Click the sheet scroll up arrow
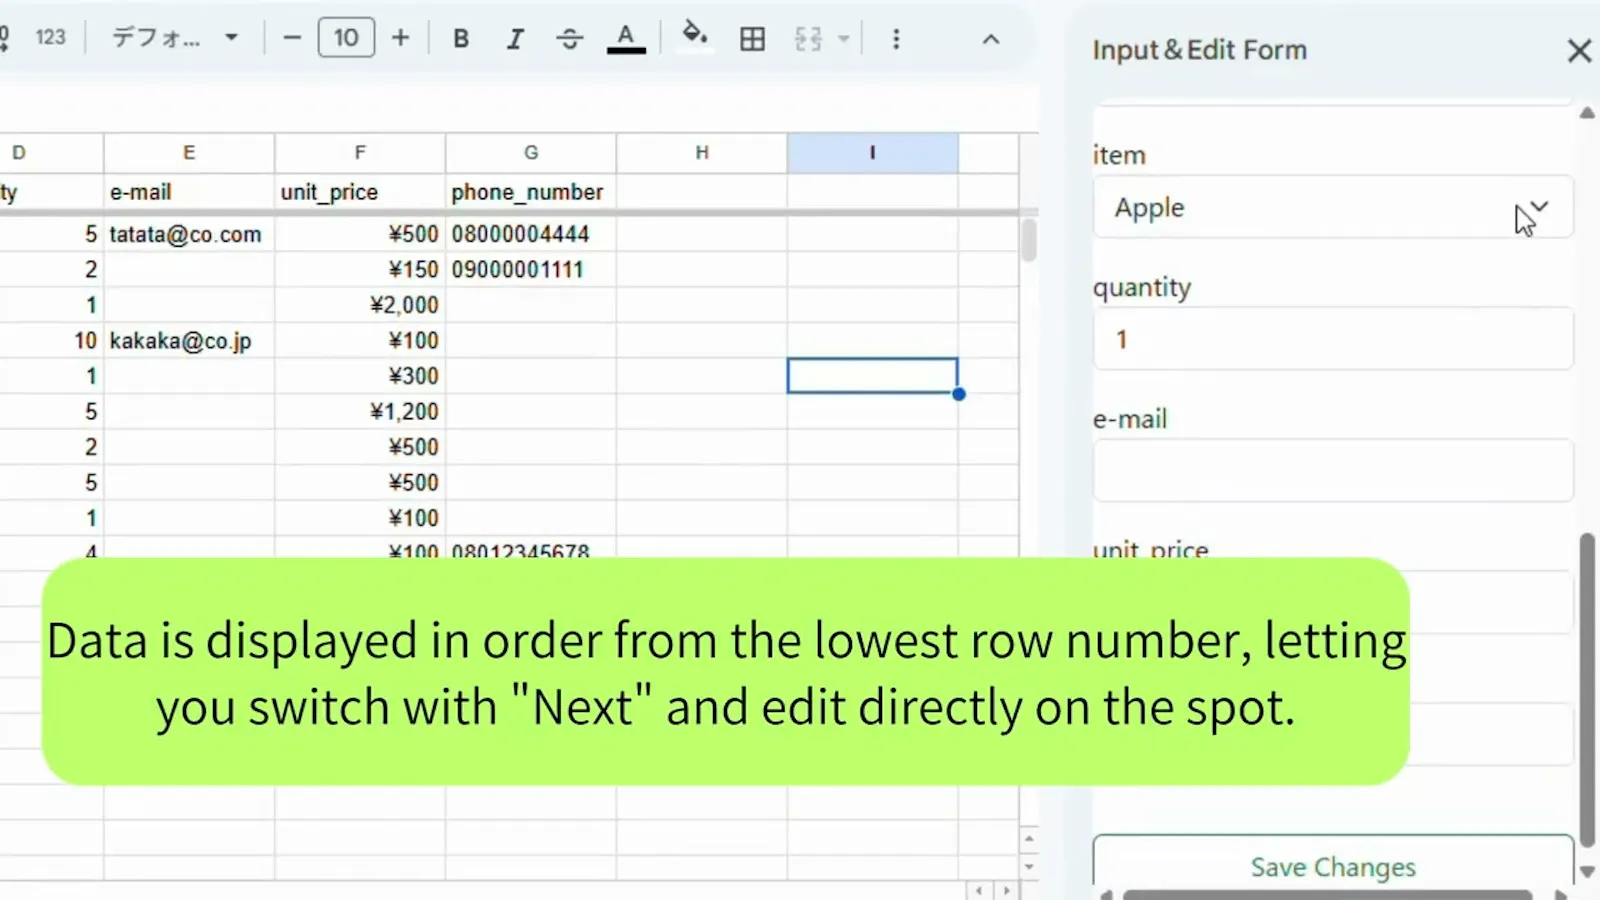Image resolution: width=1600 pixels, height=900 pixels. (x=1029, y=838)
